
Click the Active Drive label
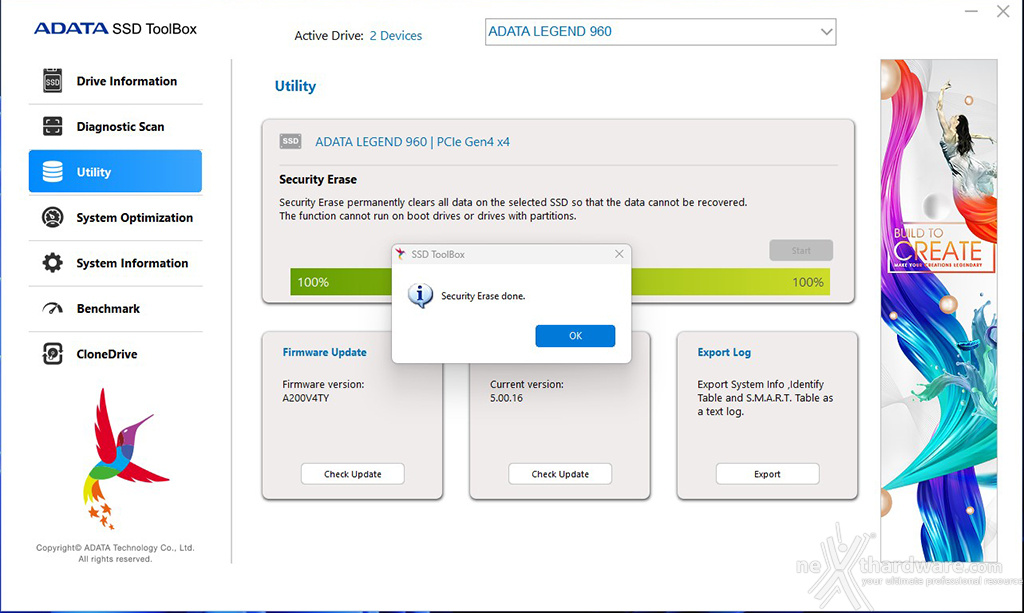(x=328, y=36)
